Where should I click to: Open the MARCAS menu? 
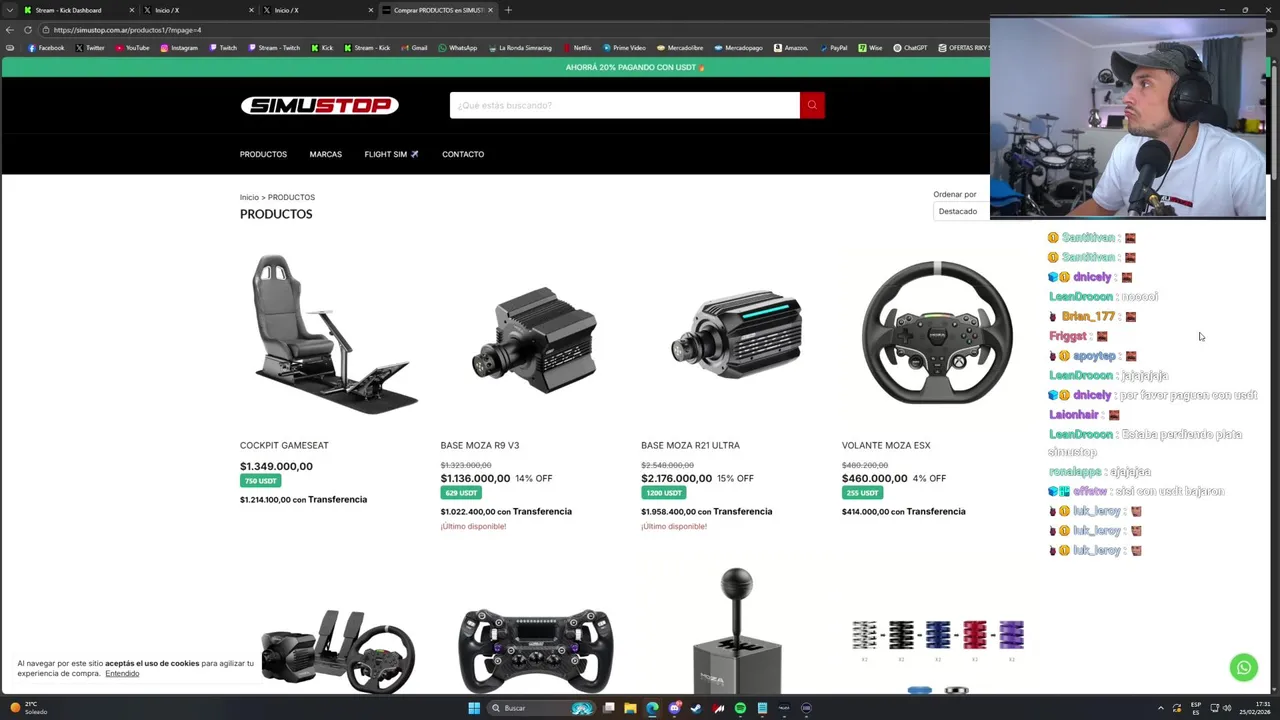(325, 154)
